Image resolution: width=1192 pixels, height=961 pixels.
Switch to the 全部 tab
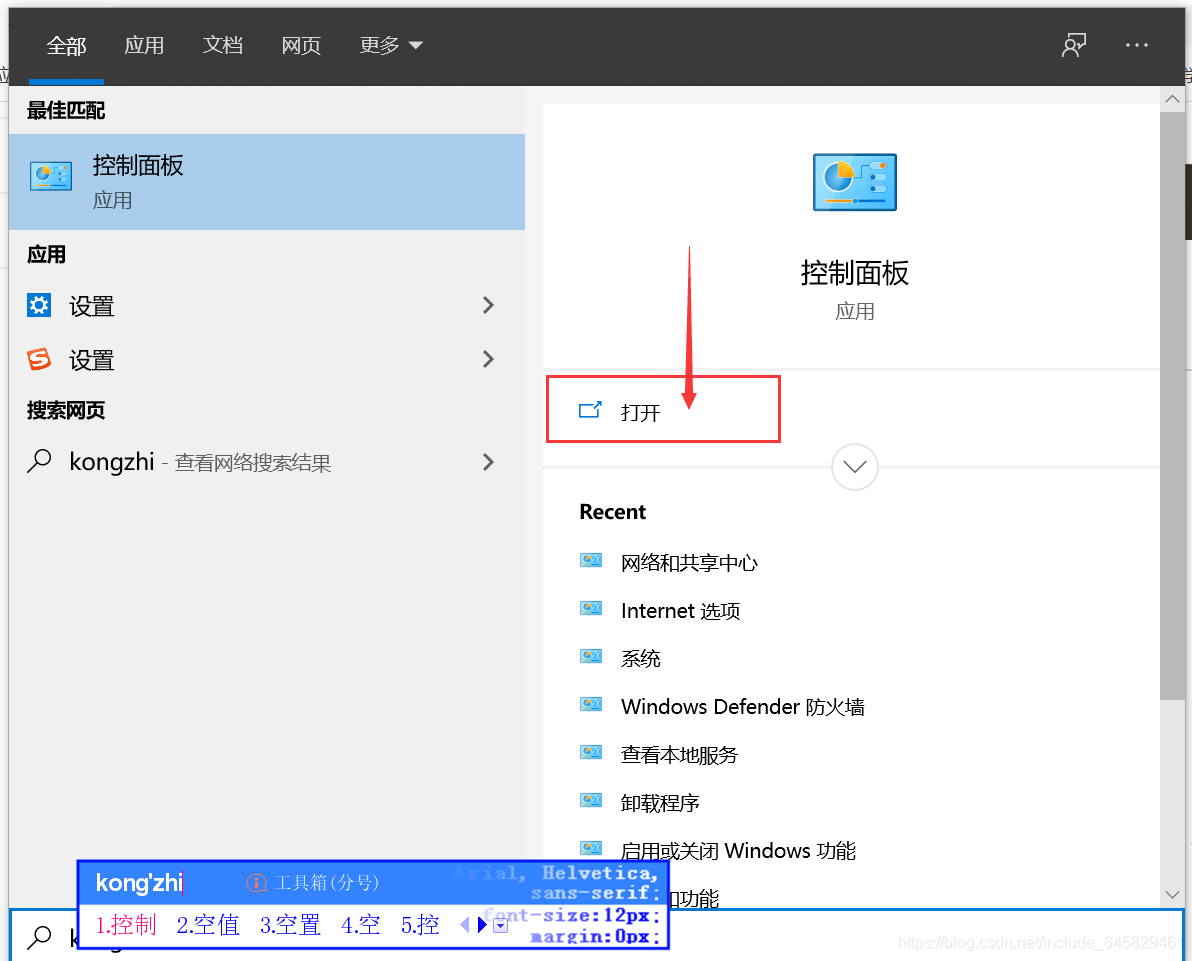[66, 46]
